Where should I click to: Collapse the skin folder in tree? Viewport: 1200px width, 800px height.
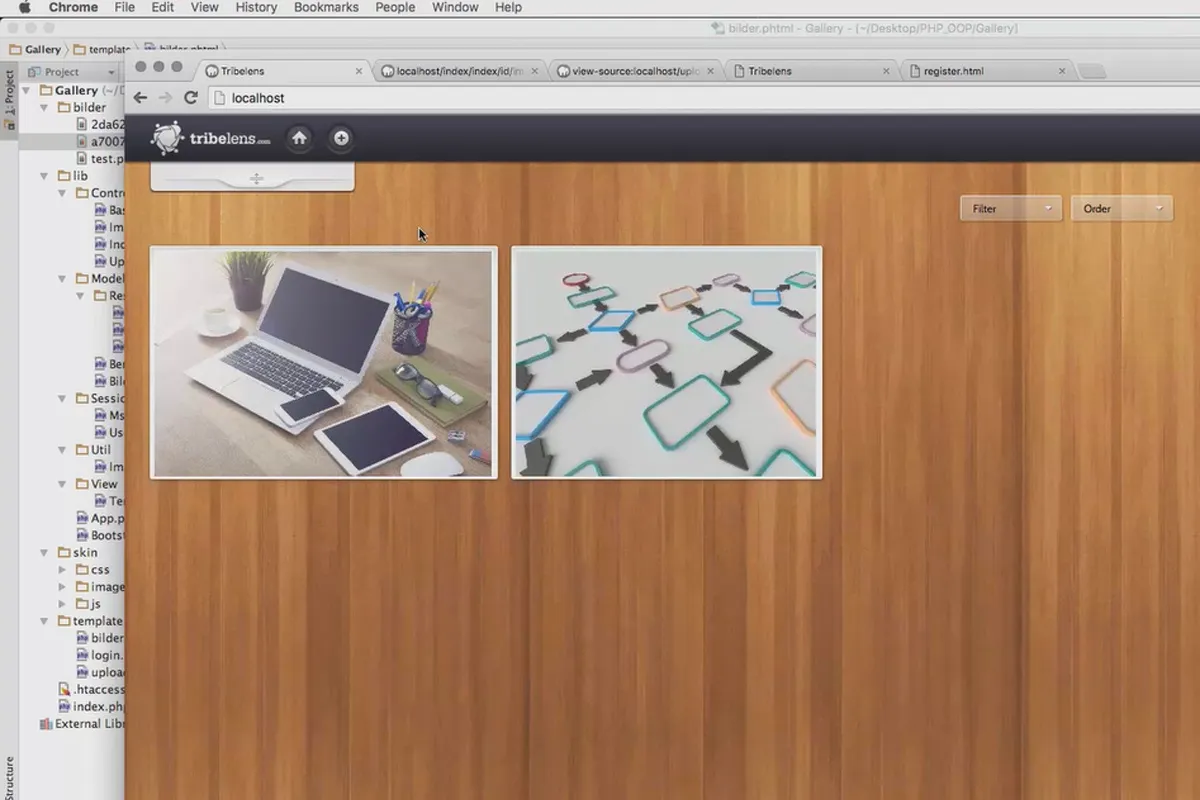click(43, 552)
